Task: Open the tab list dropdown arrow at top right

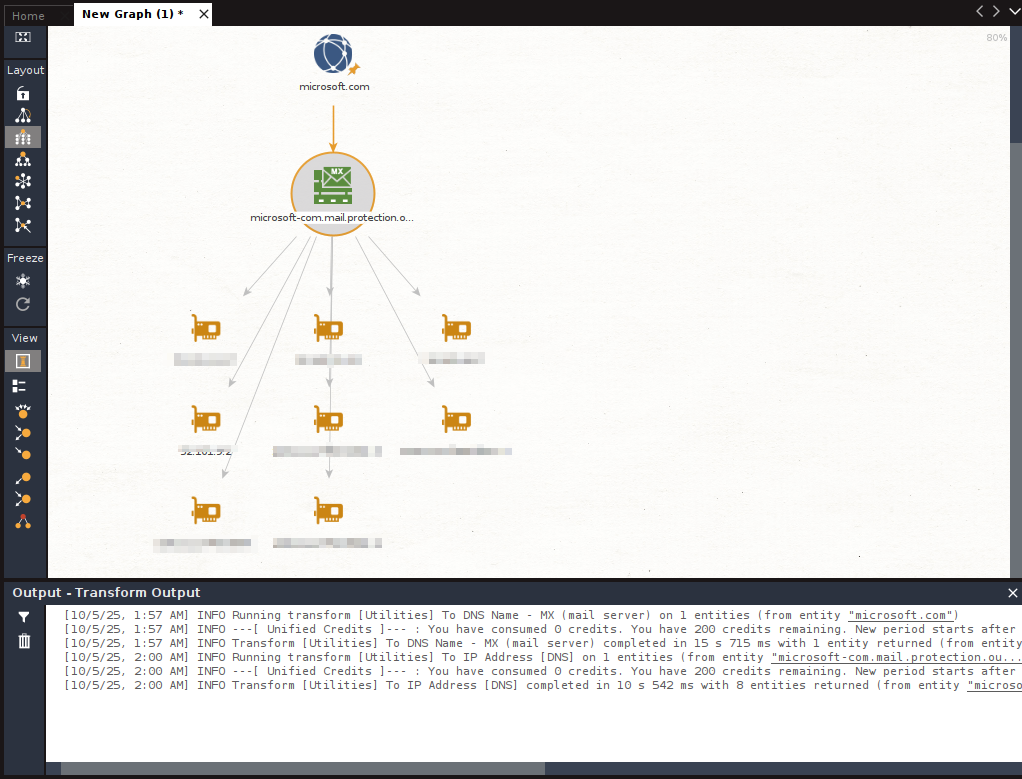Action: click(x=1015, y=11)
